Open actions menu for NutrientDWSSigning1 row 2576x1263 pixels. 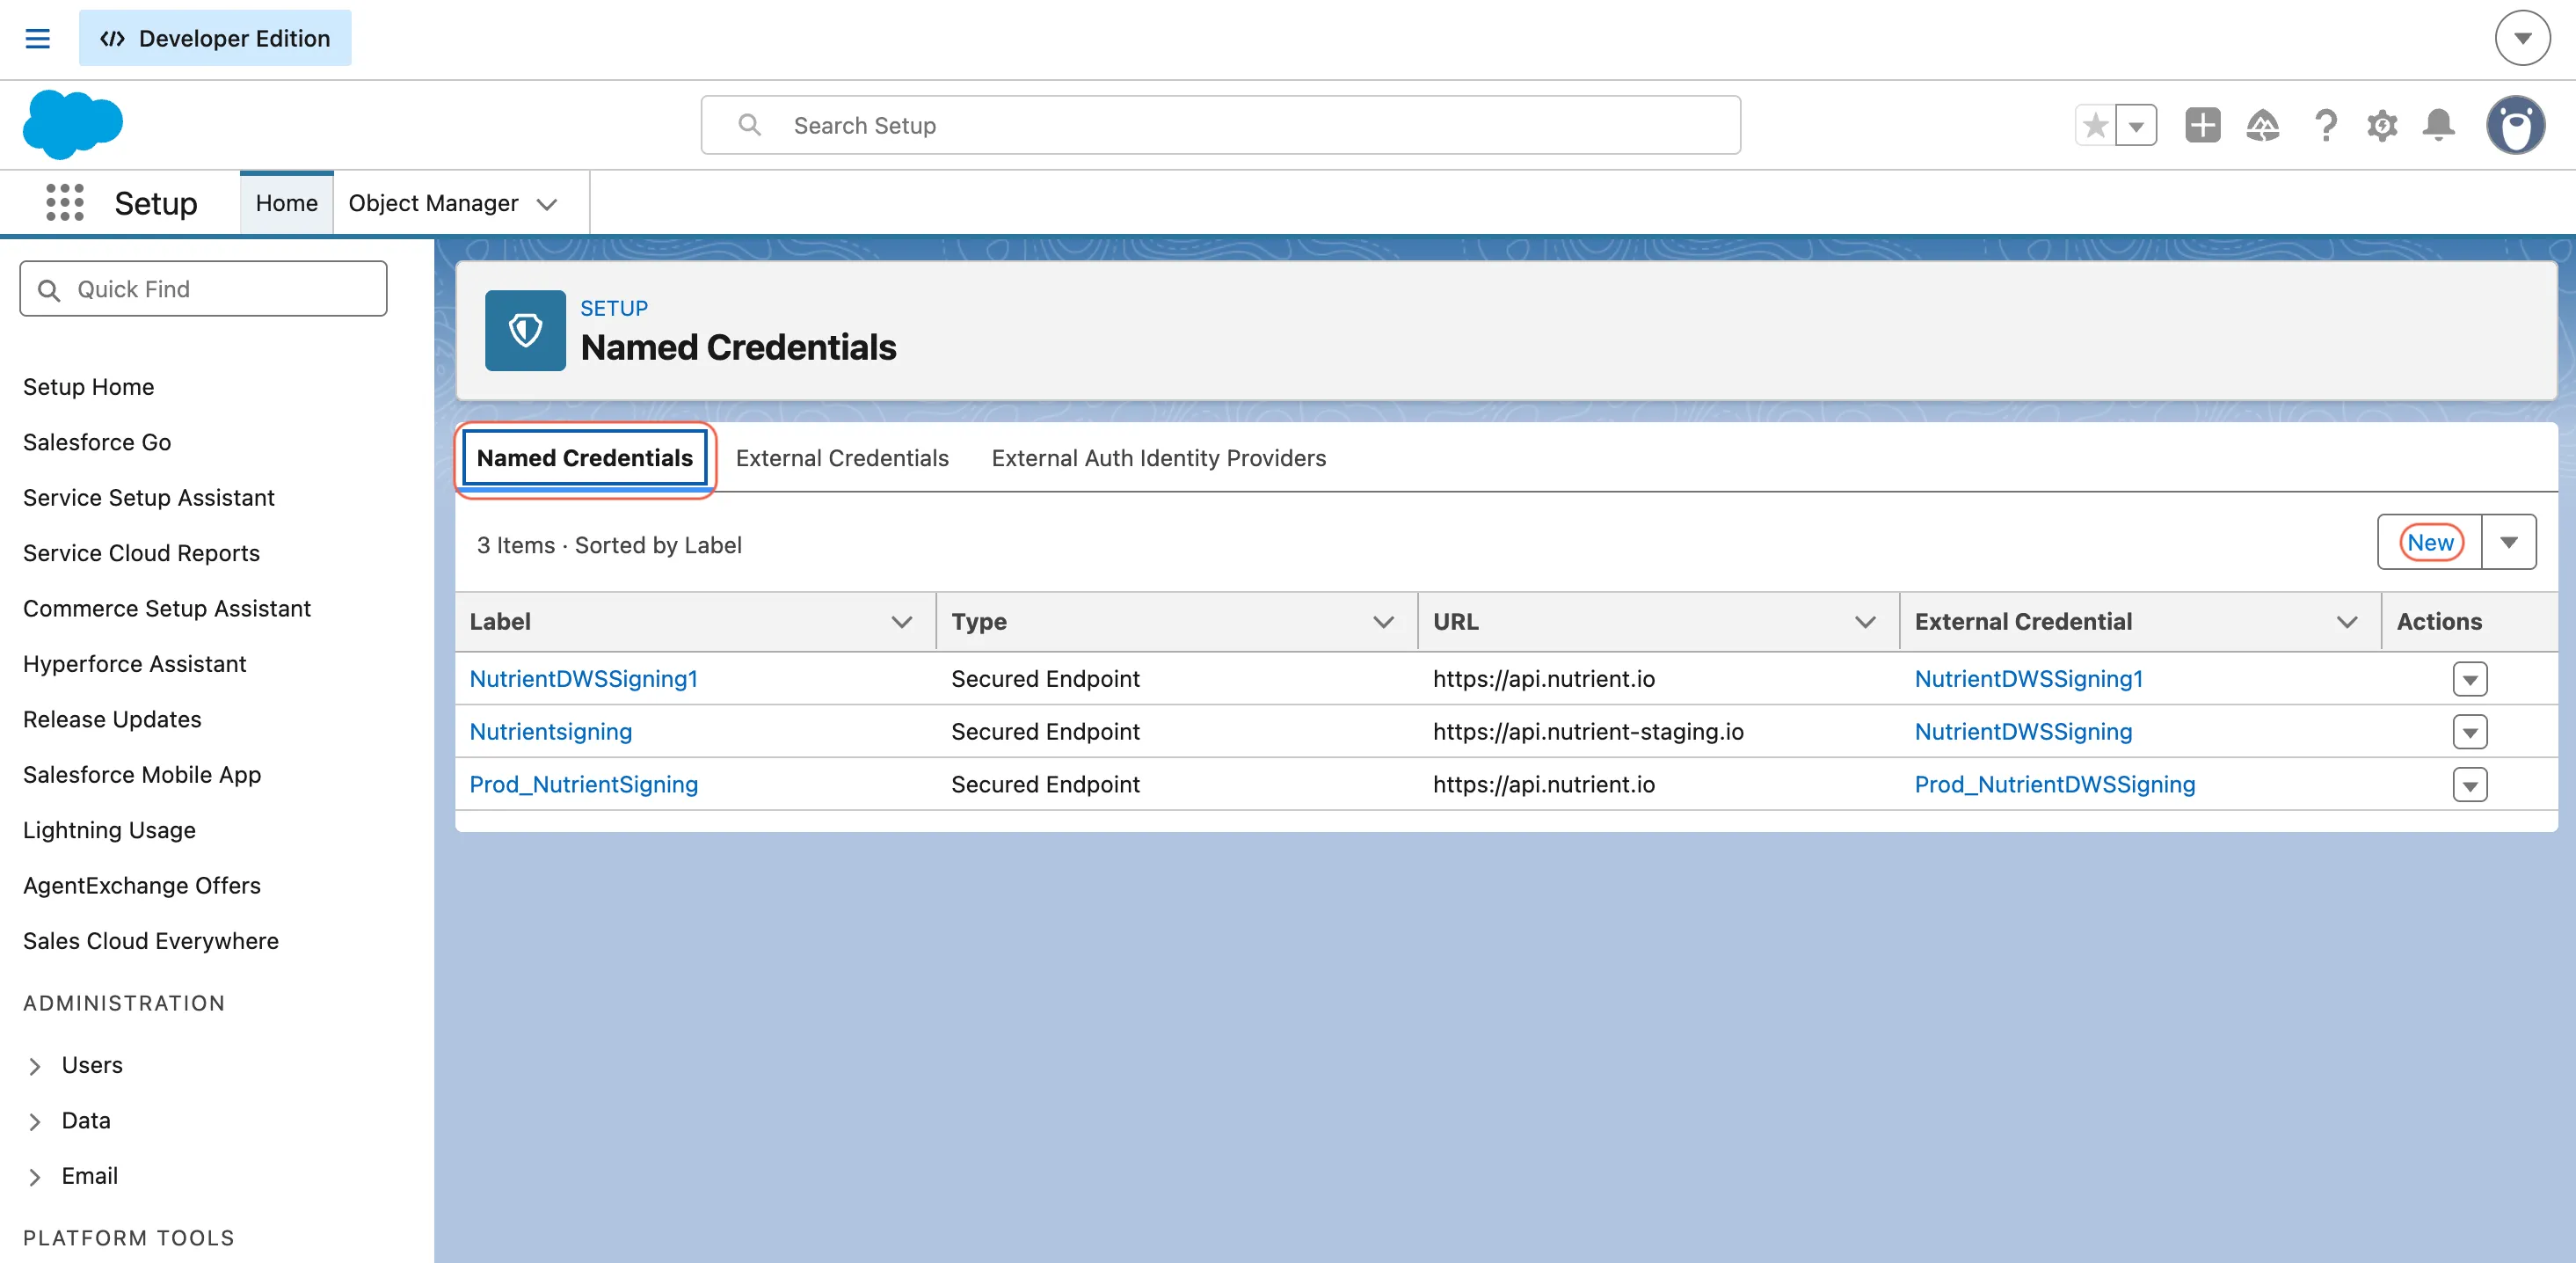pos(2469,679)
